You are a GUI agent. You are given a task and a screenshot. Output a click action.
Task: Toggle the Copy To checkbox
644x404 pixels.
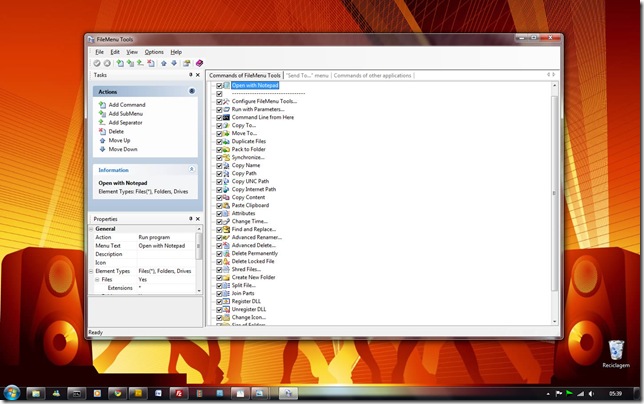pos(219,126)
